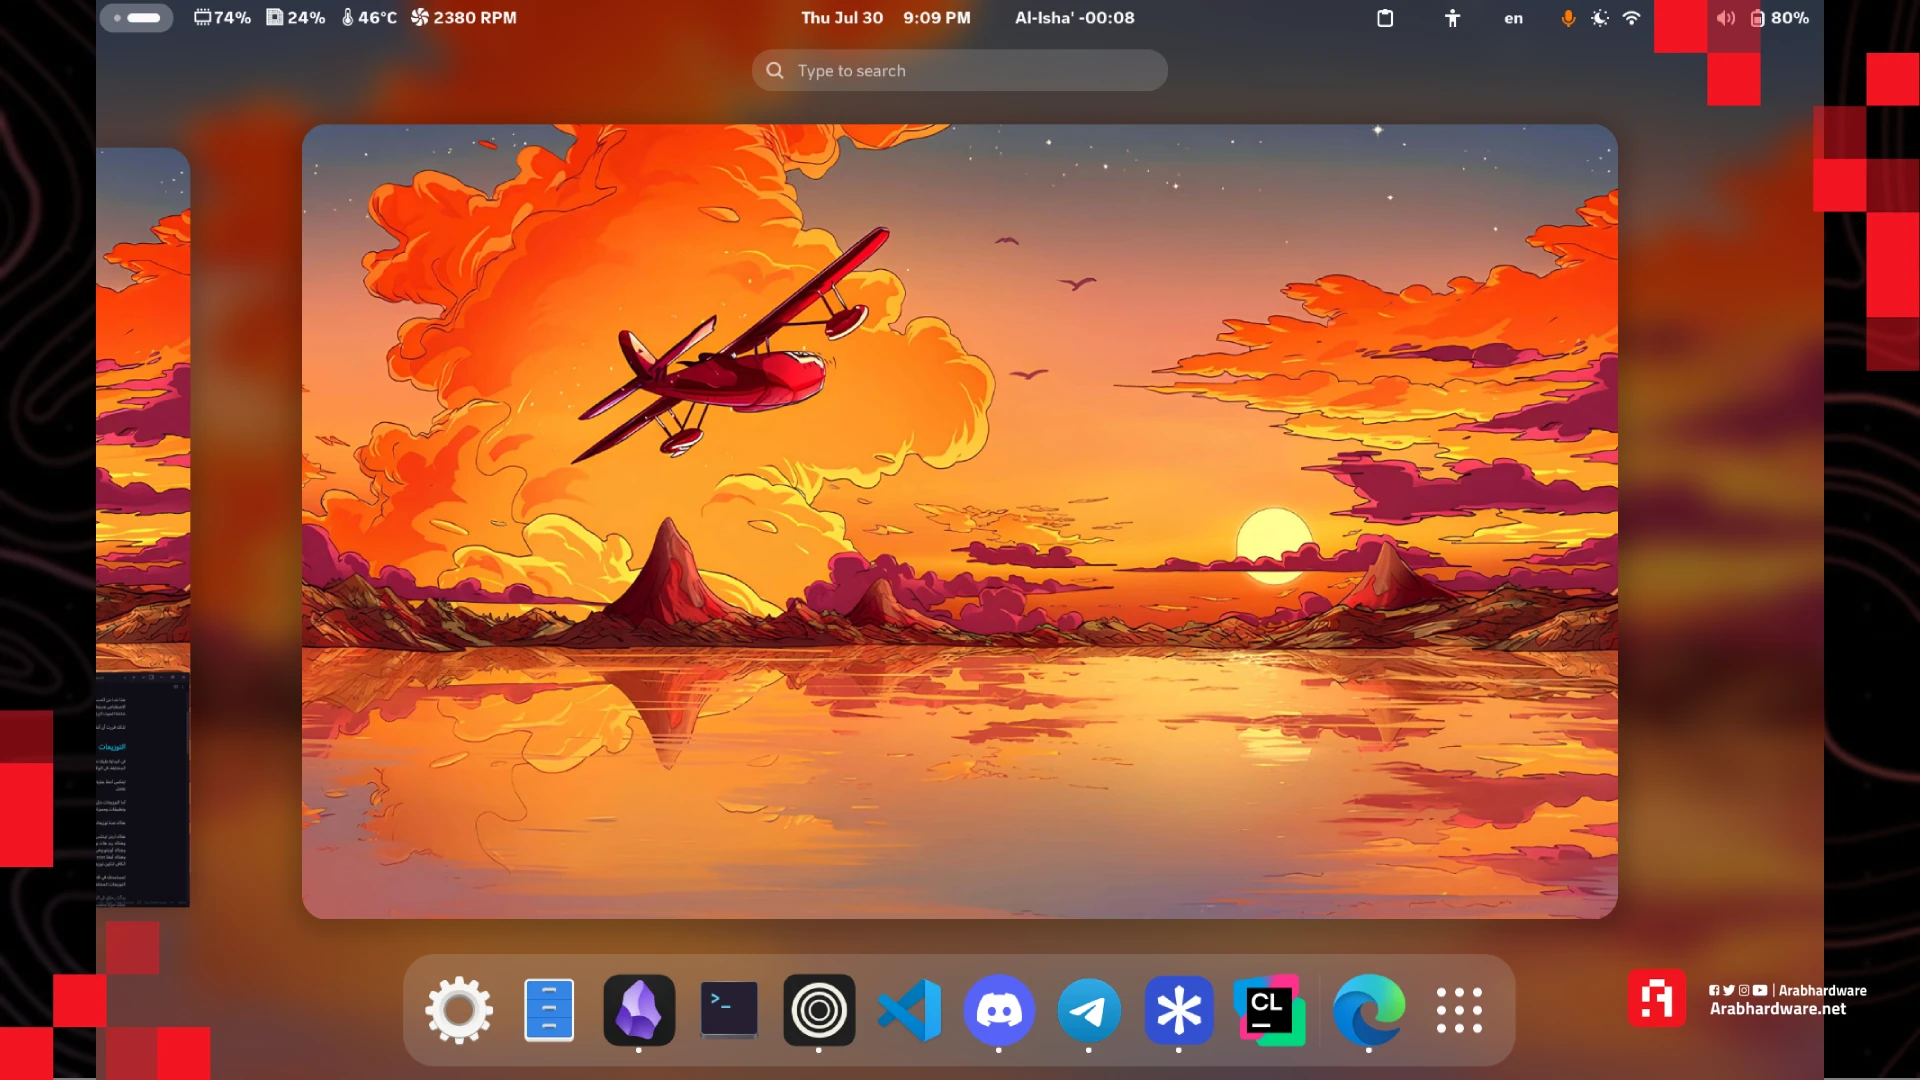Select the central workspace thumbnail

[x=960, y=521]
